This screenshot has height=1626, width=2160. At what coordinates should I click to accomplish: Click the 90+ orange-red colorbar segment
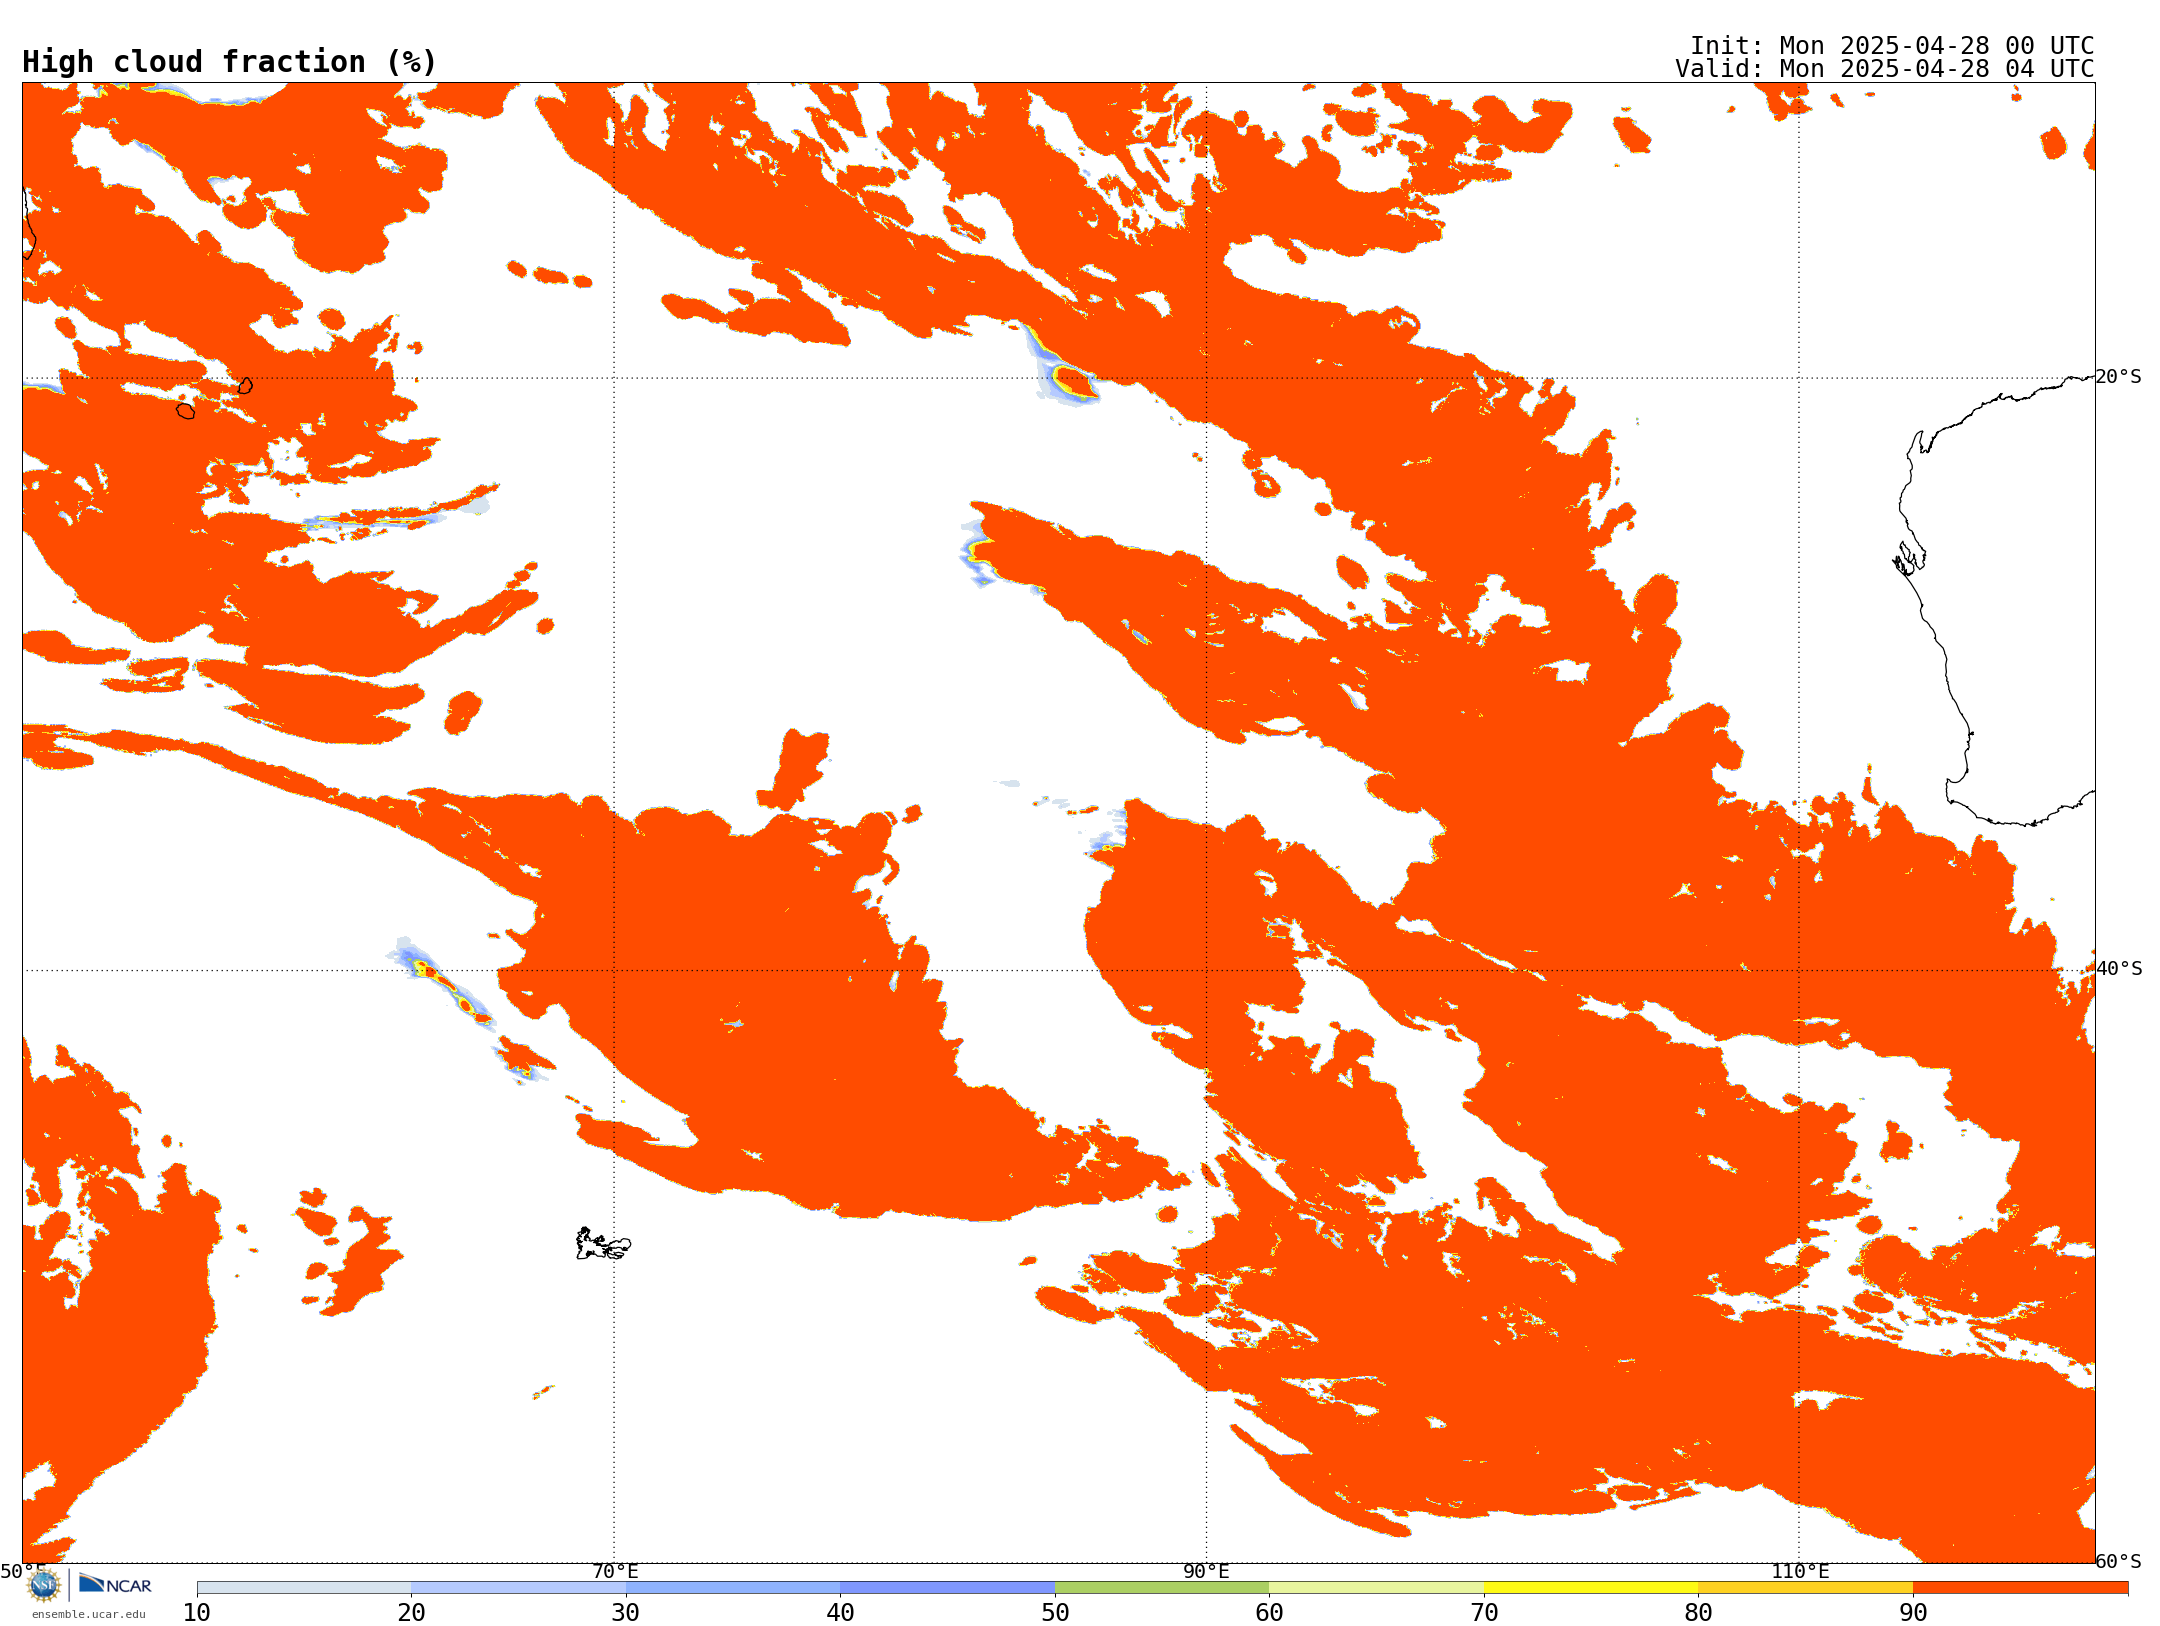click(x=2020, y=1588)
